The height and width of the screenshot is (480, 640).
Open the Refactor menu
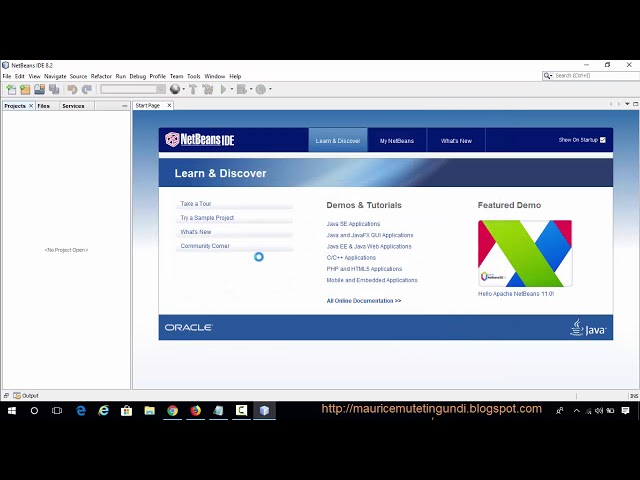point(101,76)
